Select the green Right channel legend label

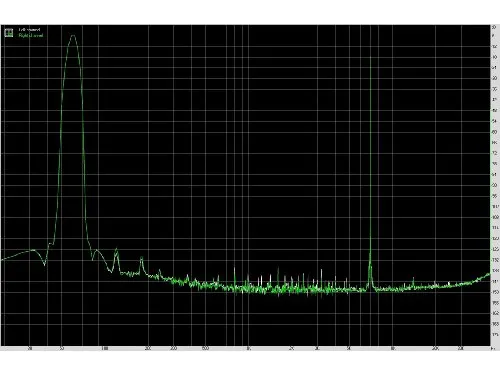31,35
